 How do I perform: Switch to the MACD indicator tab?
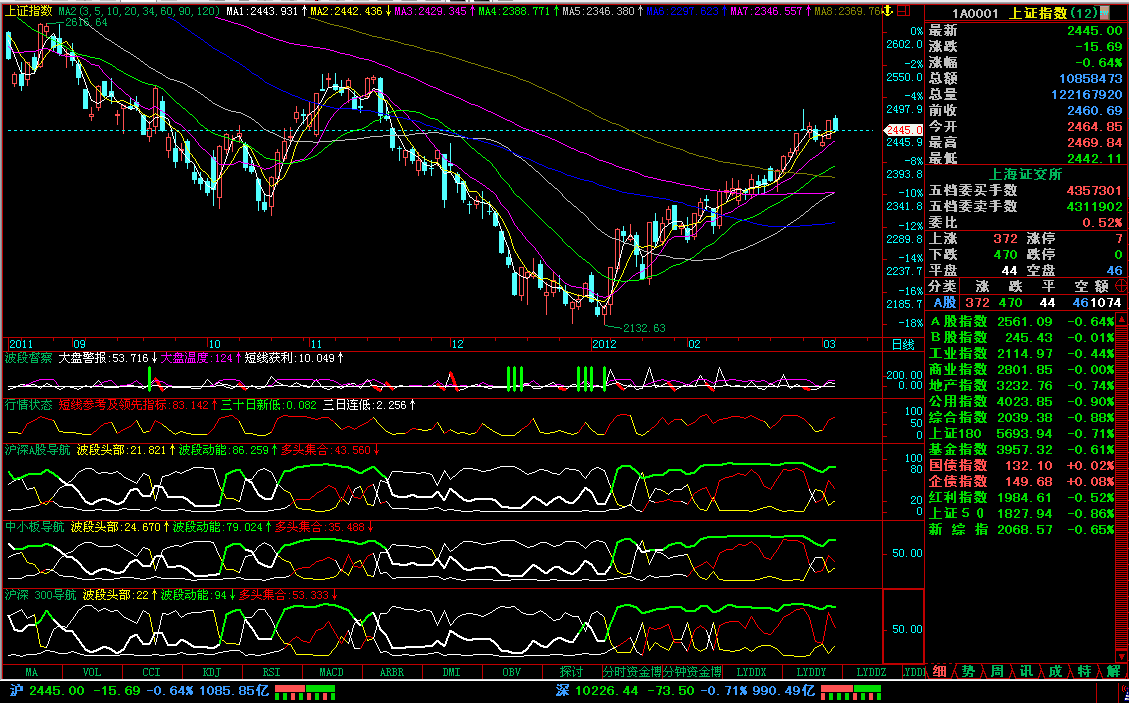pyautogui.click(x=331, y=672)
